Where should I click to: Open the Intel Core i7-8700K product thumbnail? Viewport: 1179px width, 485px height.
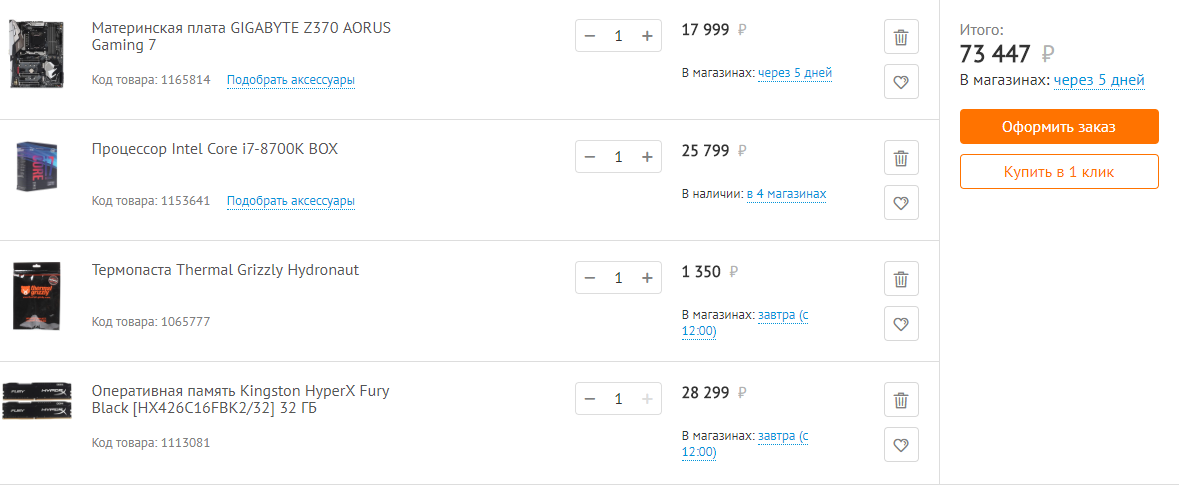point(37,166)
